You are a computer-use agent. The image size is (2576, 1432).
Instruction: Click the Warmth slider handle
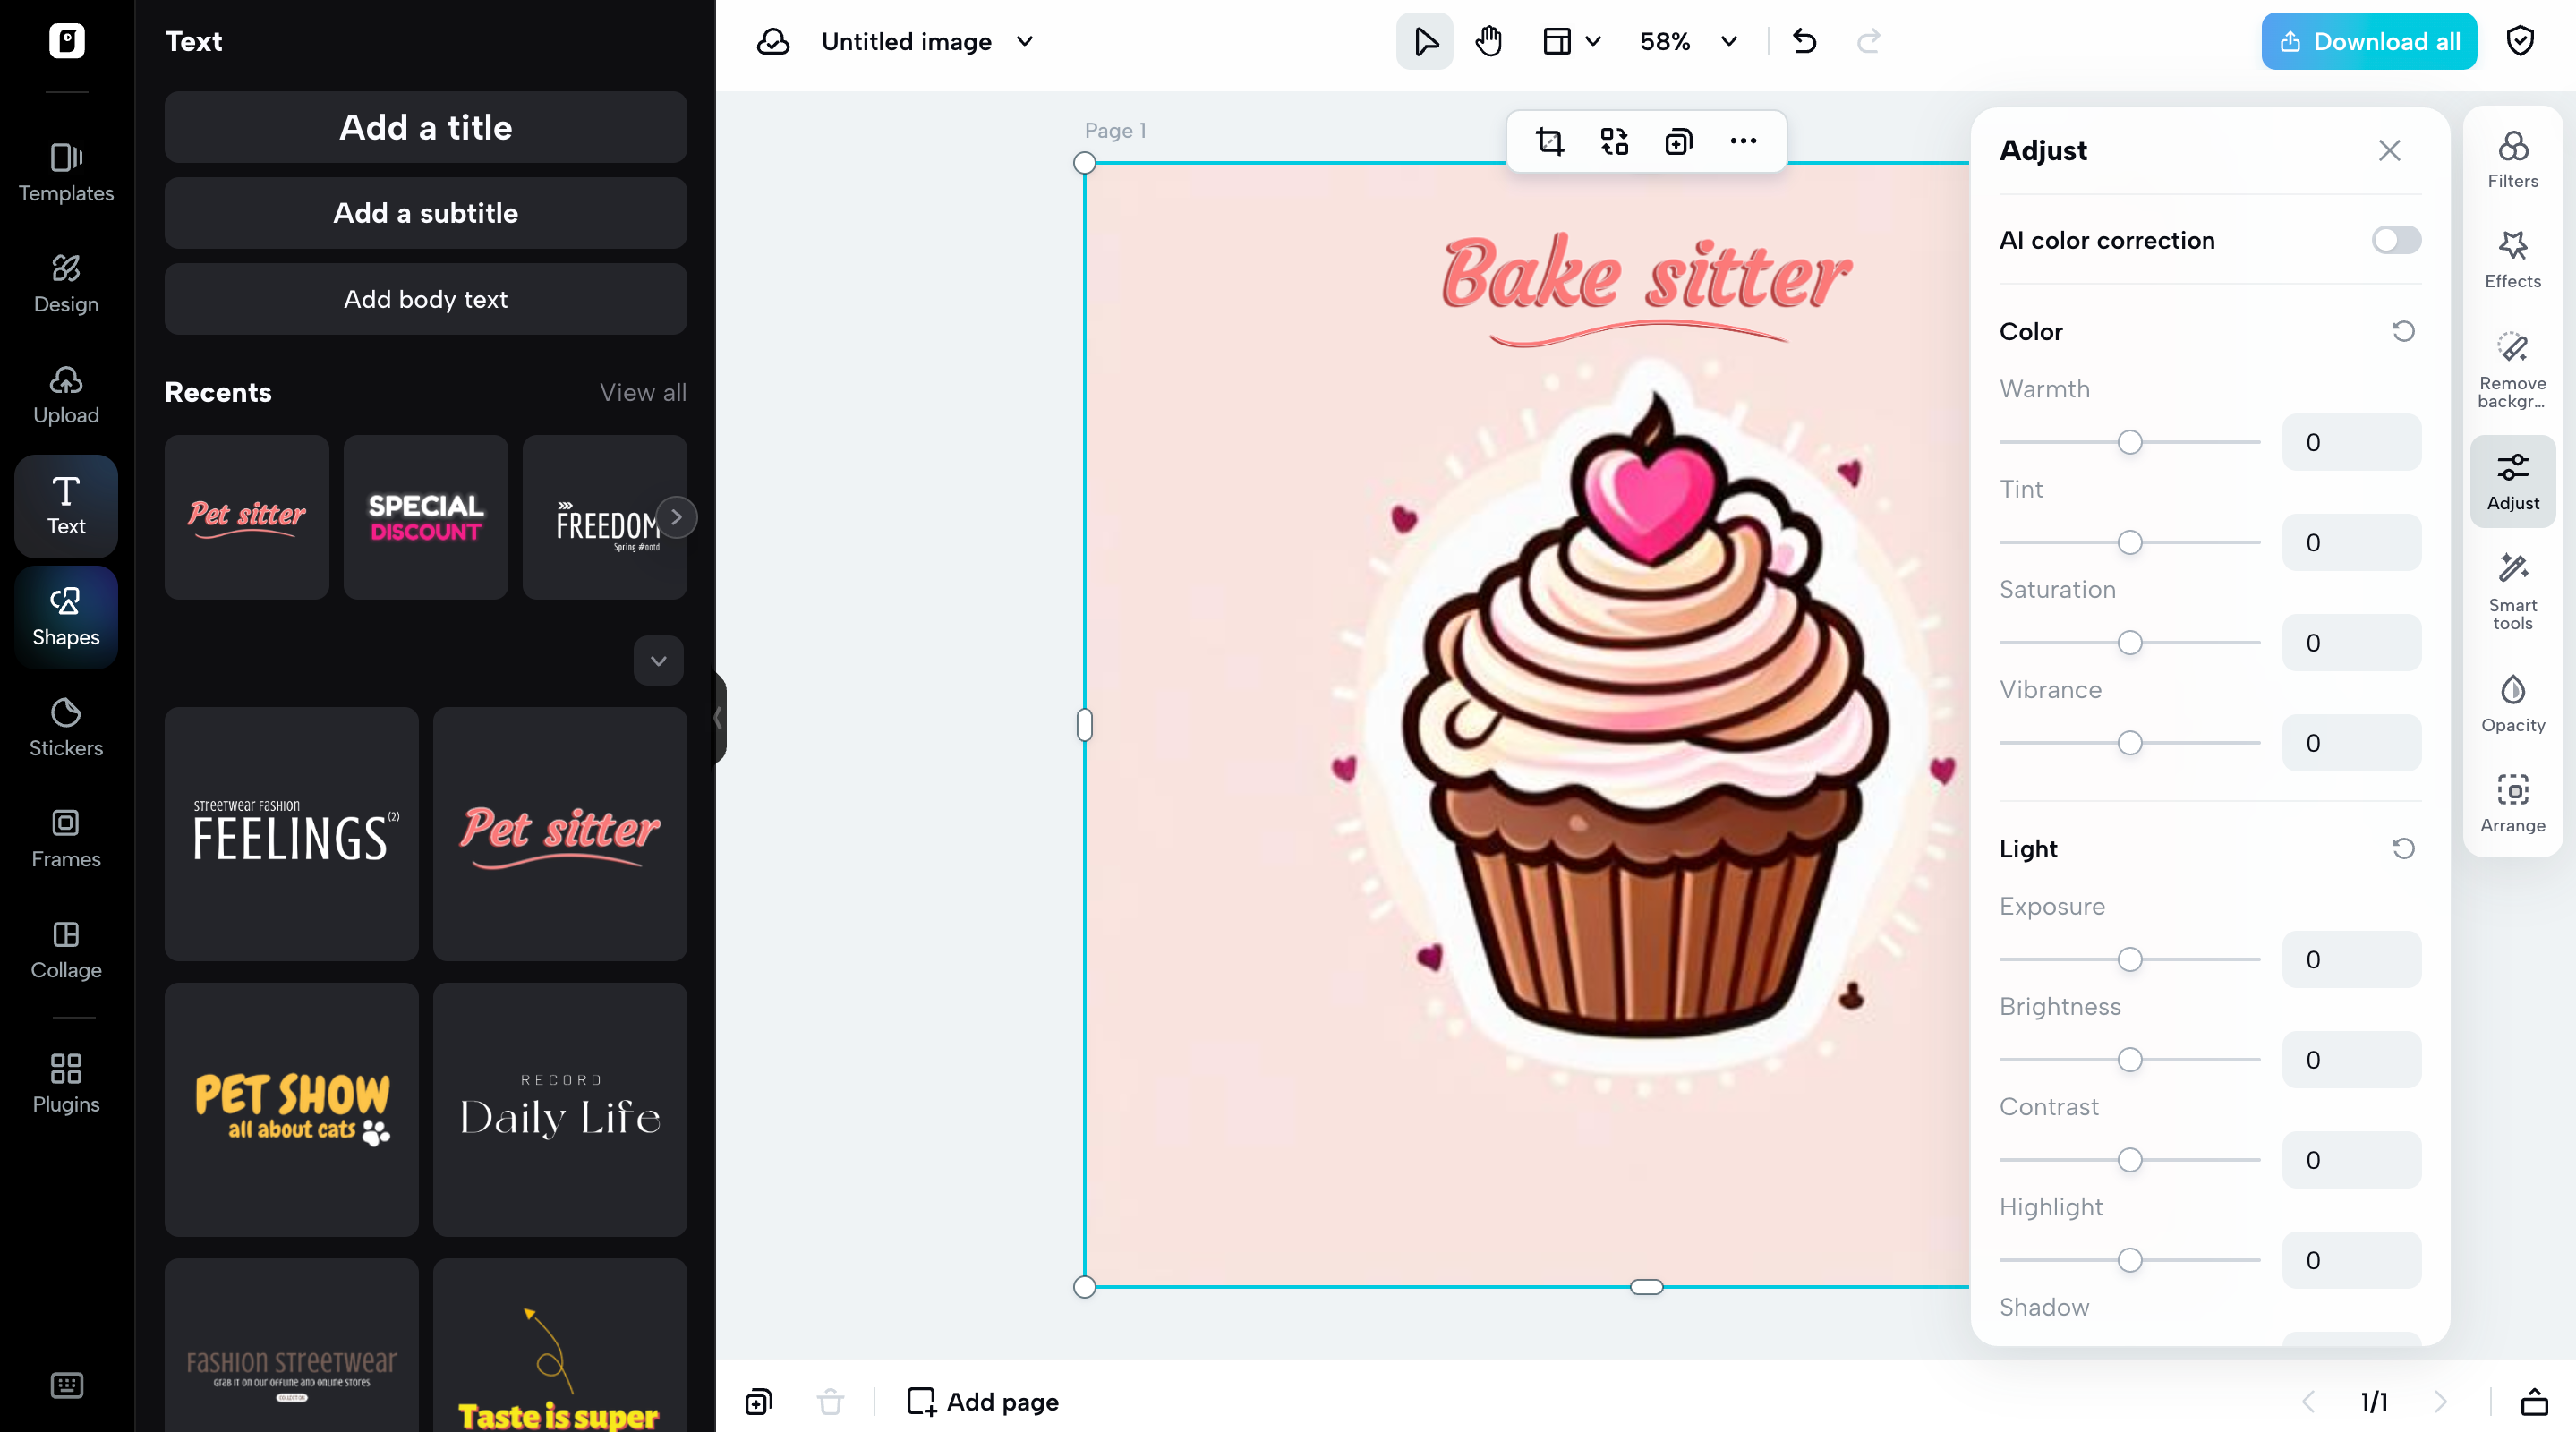coord(2130,442)
